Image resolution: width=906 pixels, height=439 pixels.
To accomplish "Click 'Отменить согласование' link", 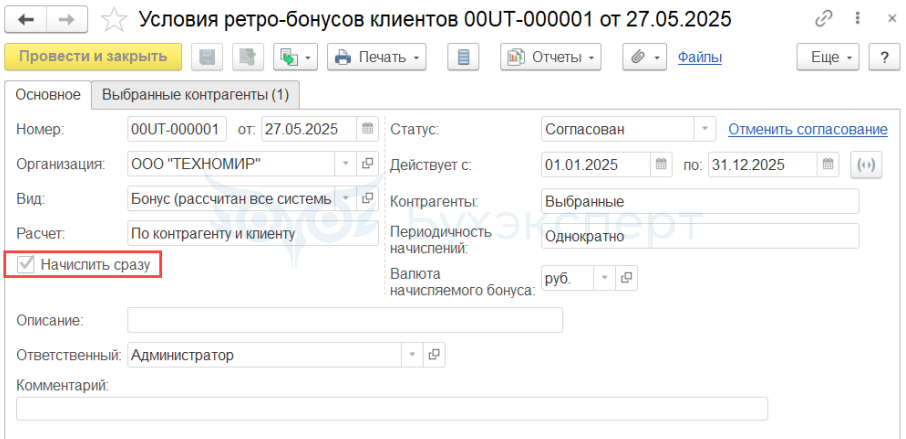I will [807, 129].
